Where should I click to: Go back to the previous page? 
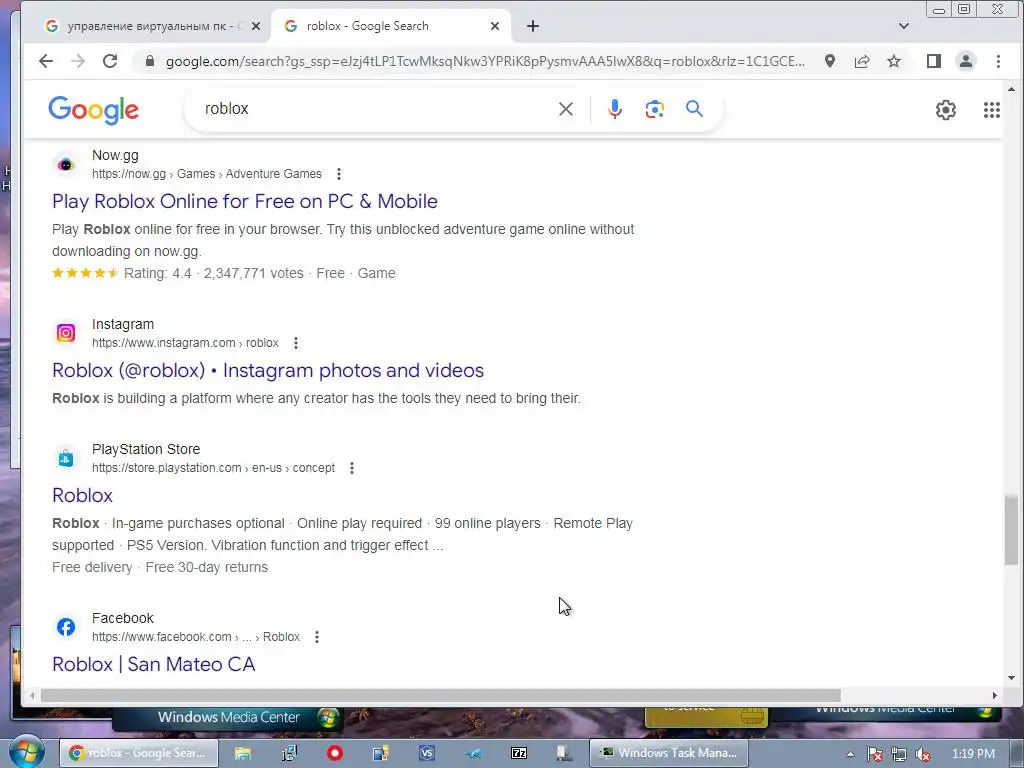coord(46,61)
